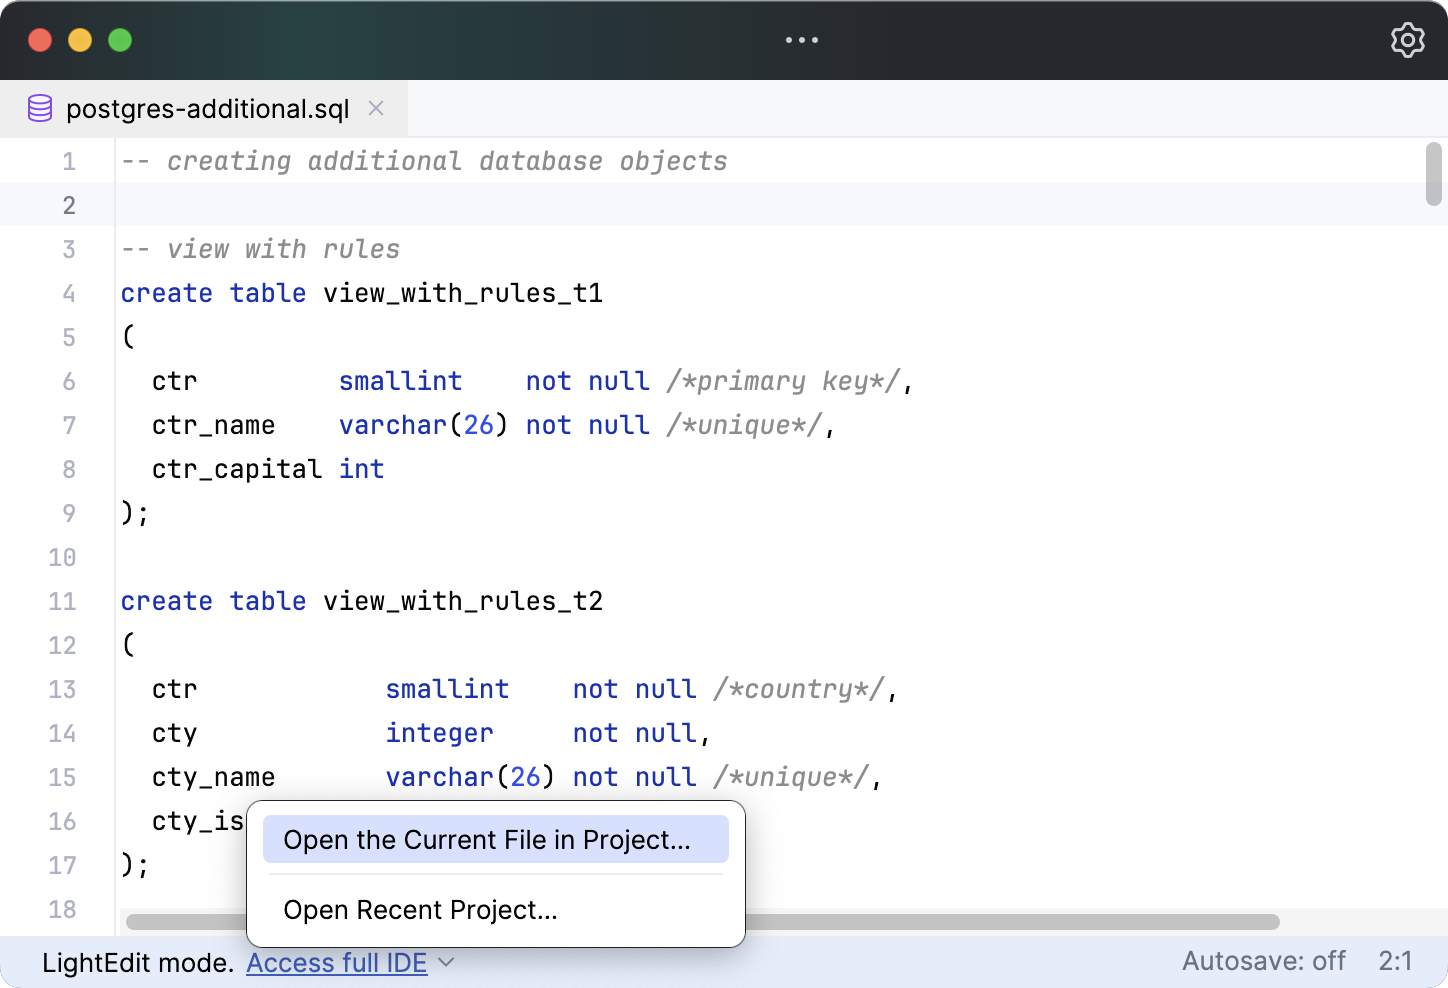
Task: Select the postgres-additional.sql tab
Action: (x=208, y=109)
